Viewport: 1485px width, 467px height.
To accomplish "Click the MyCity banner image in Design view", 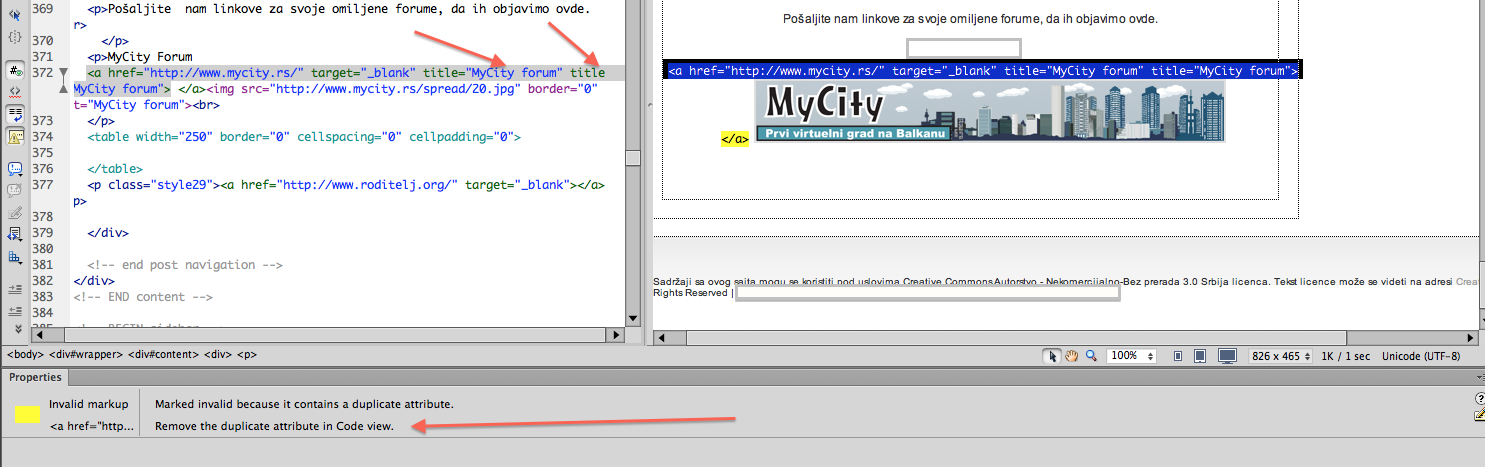I will click(x=990, y=112).
